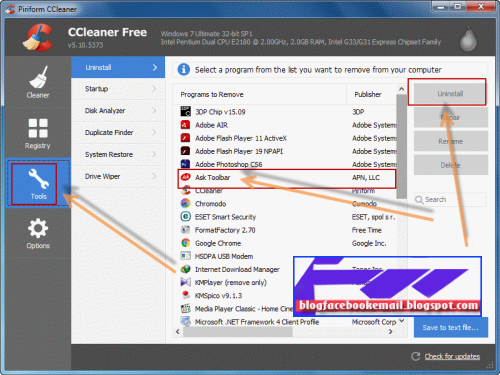Focus the Search input field
The width and height of the screenshot is (500, 375).
[450, 199]
